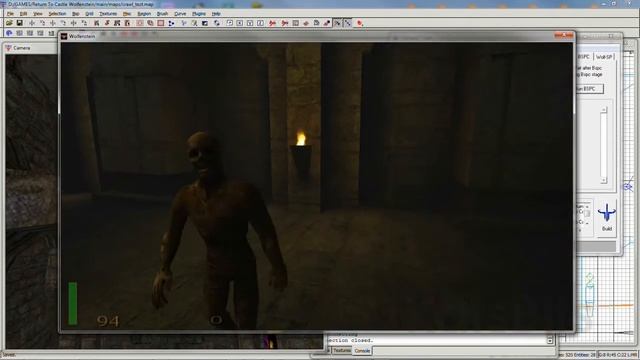Click the y-axis Rotate toolbar icon
Screen dimensions: 640x360
tap(63, 23)
